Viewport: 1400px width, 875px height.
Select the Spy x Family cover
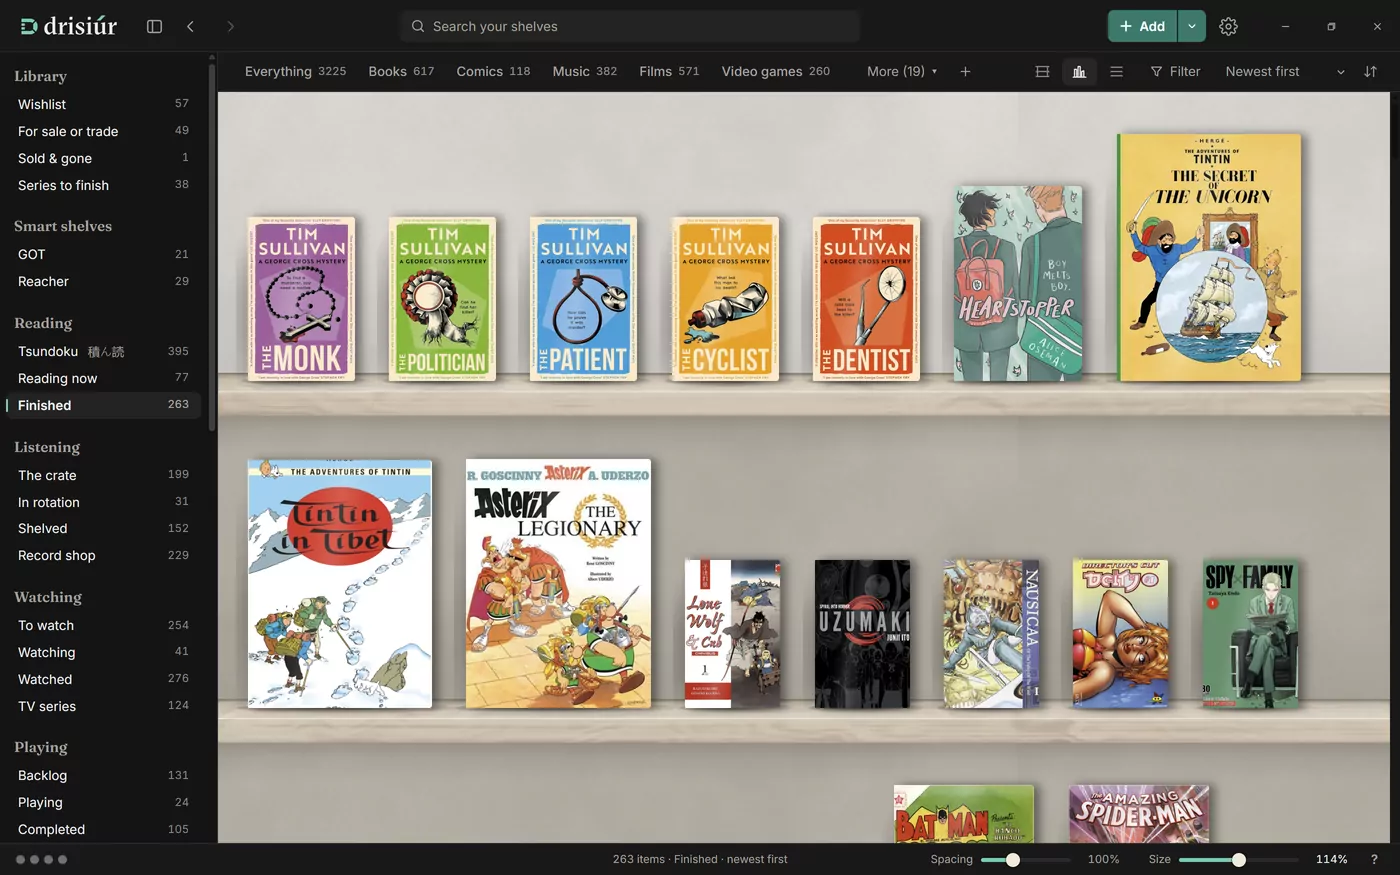click(x=1249, y=633)
